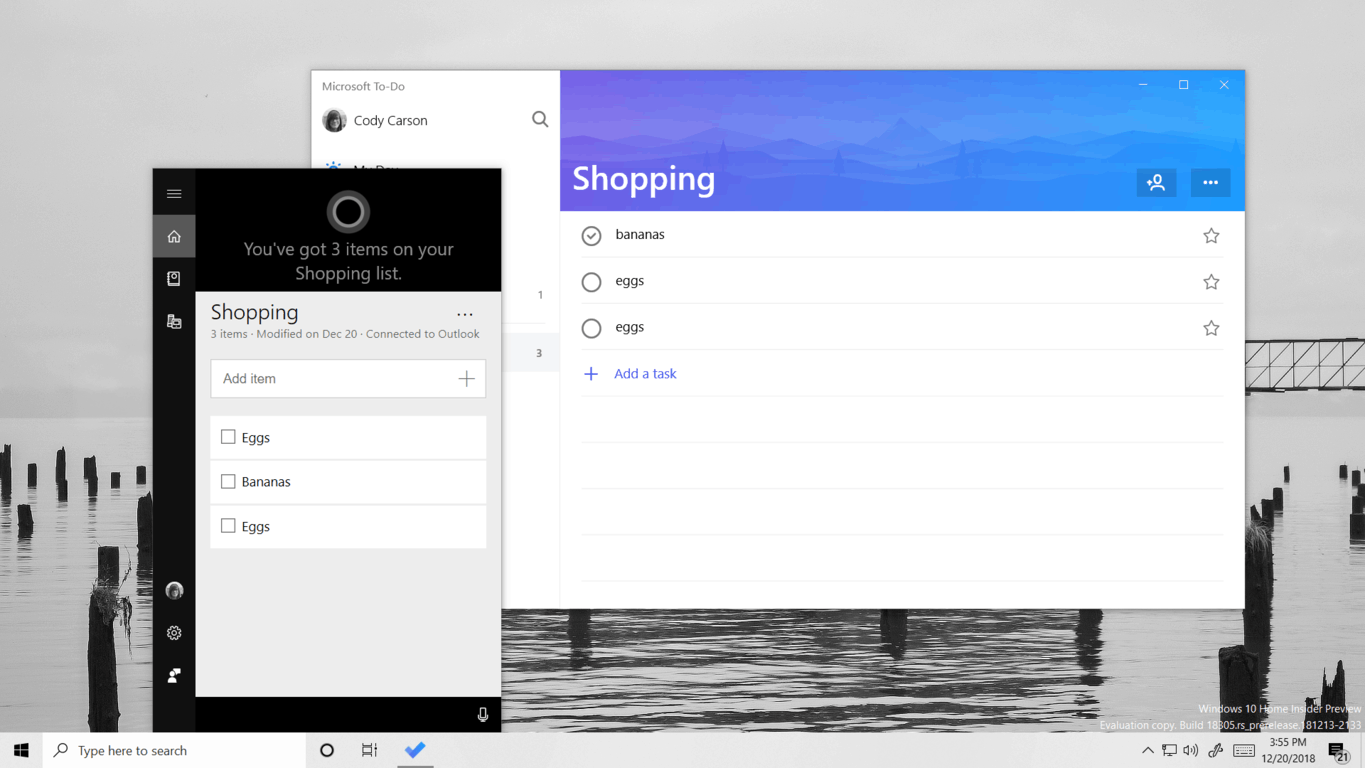Maximize the Microsoft To-Do window
This screenshot has width=1365, height=768.
[x=1183, y=85]
